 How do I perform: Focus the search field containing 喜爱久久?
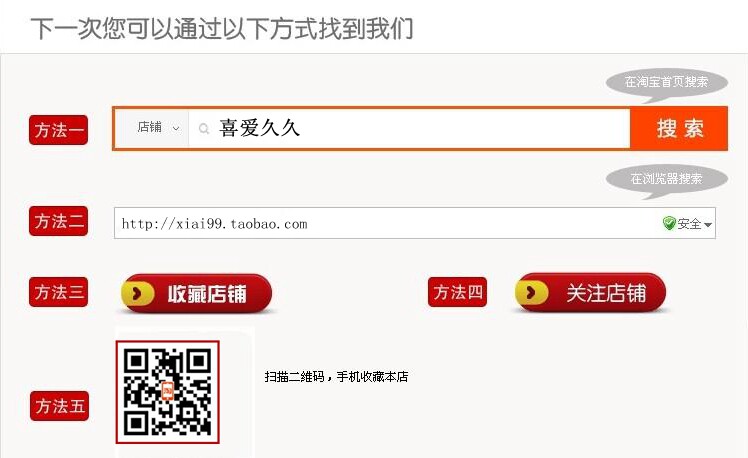click(x=409, y=128)
